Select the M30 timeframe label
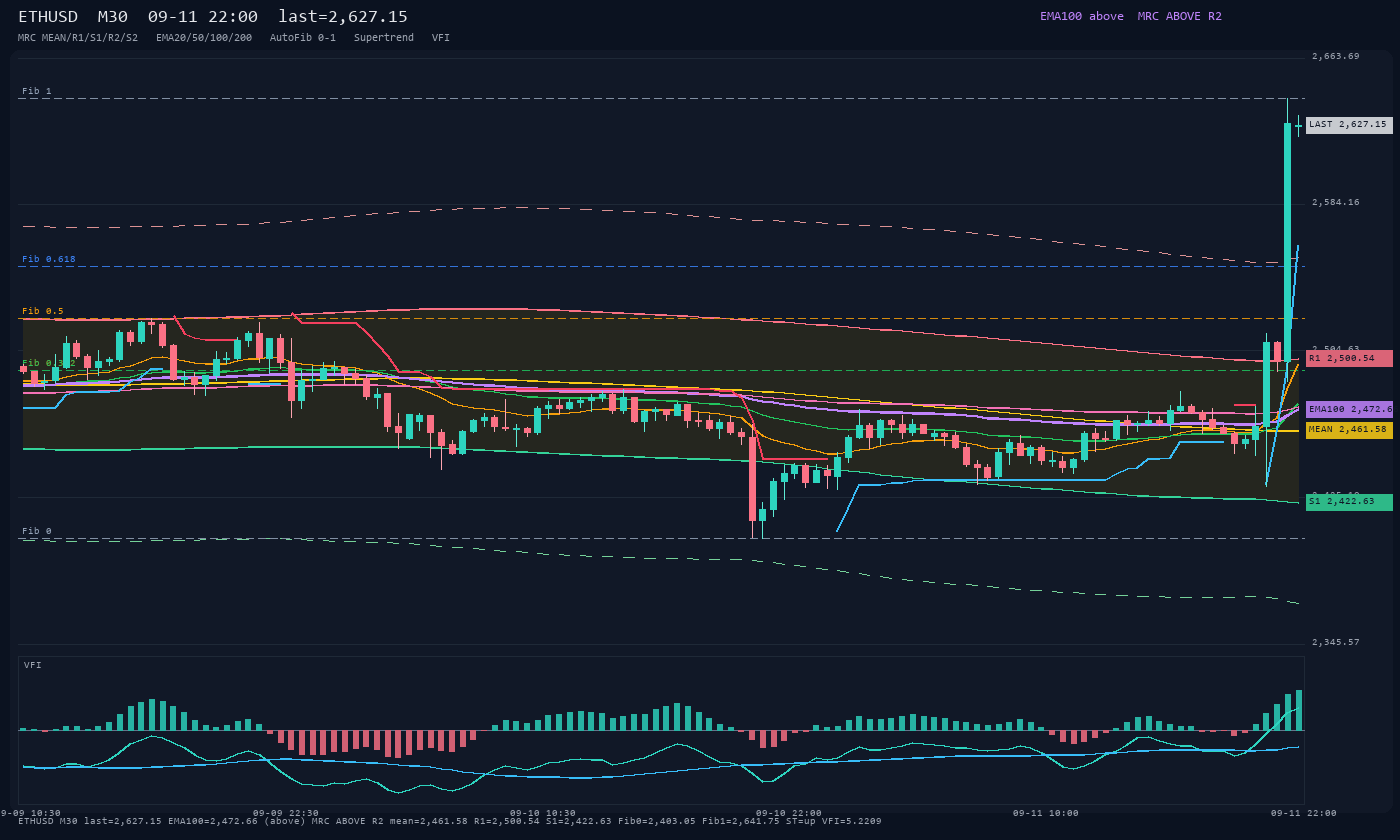This screenshot has width=1400, height=840. [113, 17]
